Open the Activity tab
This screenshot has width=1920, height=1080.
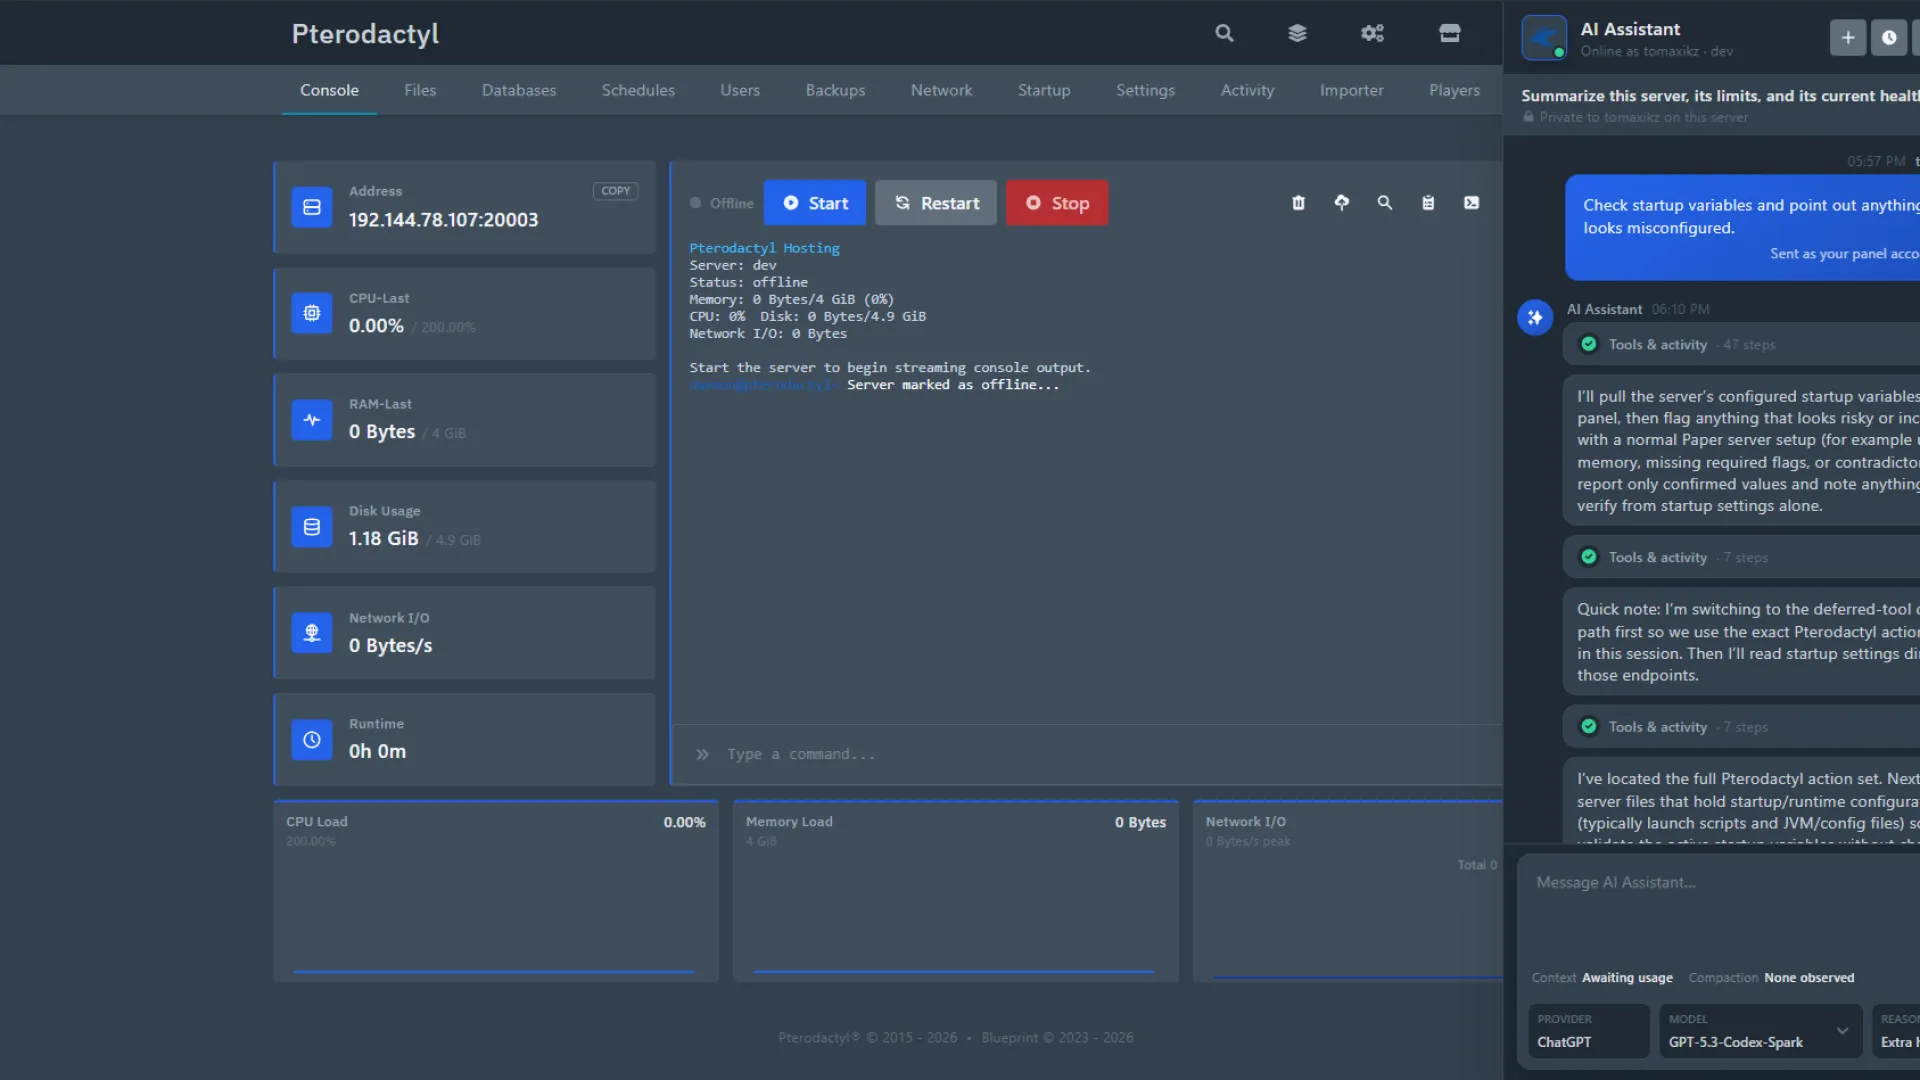(x=1247, y=90)
